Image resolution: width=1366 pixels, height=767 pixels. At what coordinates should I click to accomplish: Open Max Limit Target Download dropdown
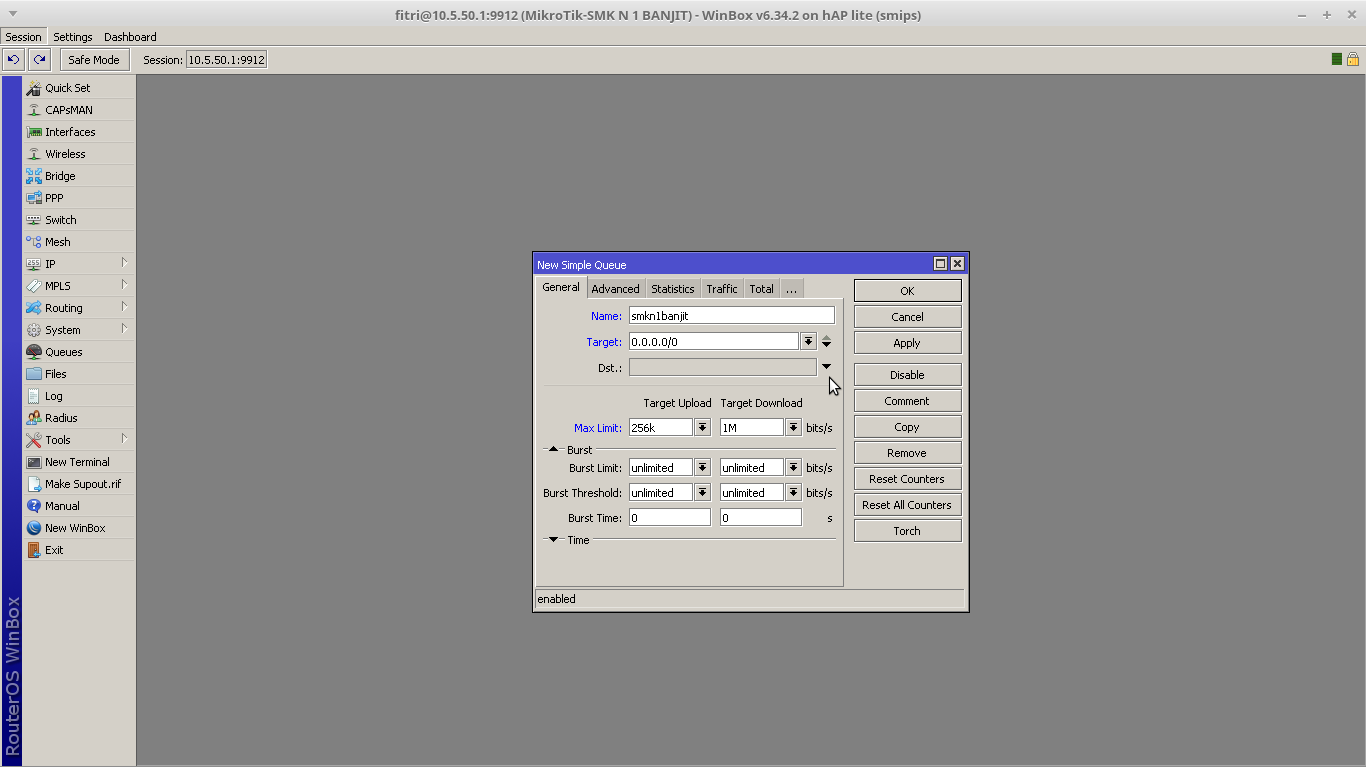[793, 428]
